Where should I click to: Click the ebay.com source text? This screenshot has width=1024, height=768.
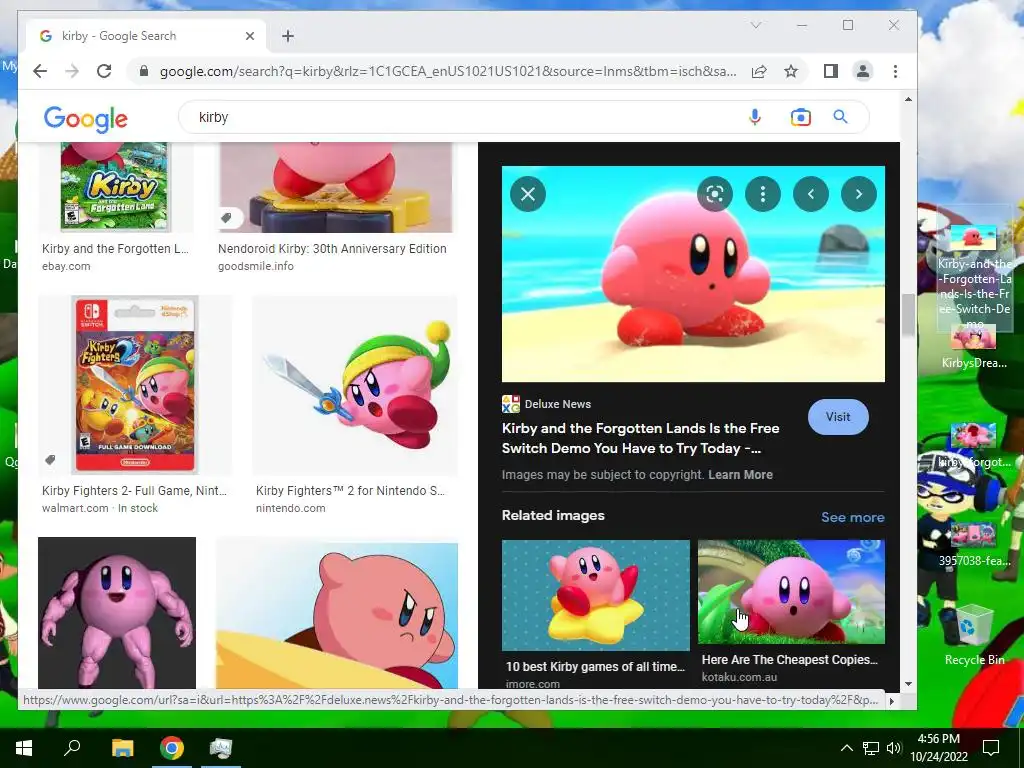(66, 266)
